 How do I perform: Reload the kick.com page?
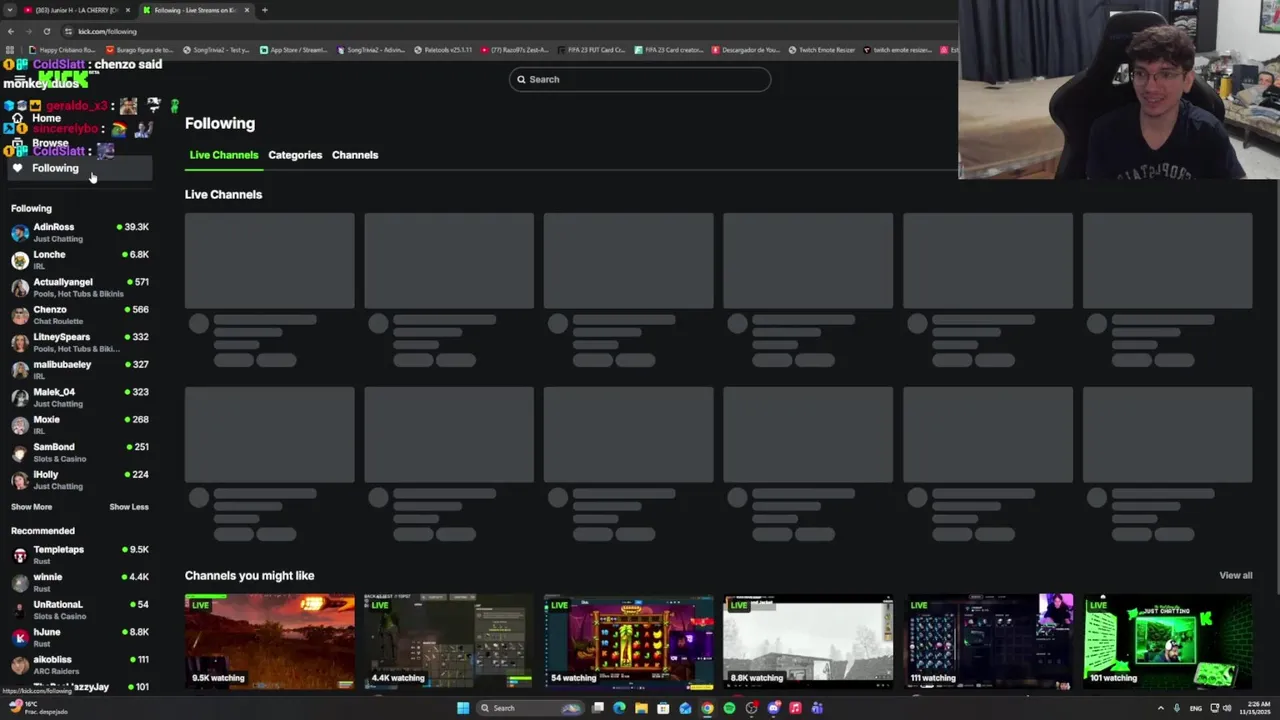tap(46, 31)
